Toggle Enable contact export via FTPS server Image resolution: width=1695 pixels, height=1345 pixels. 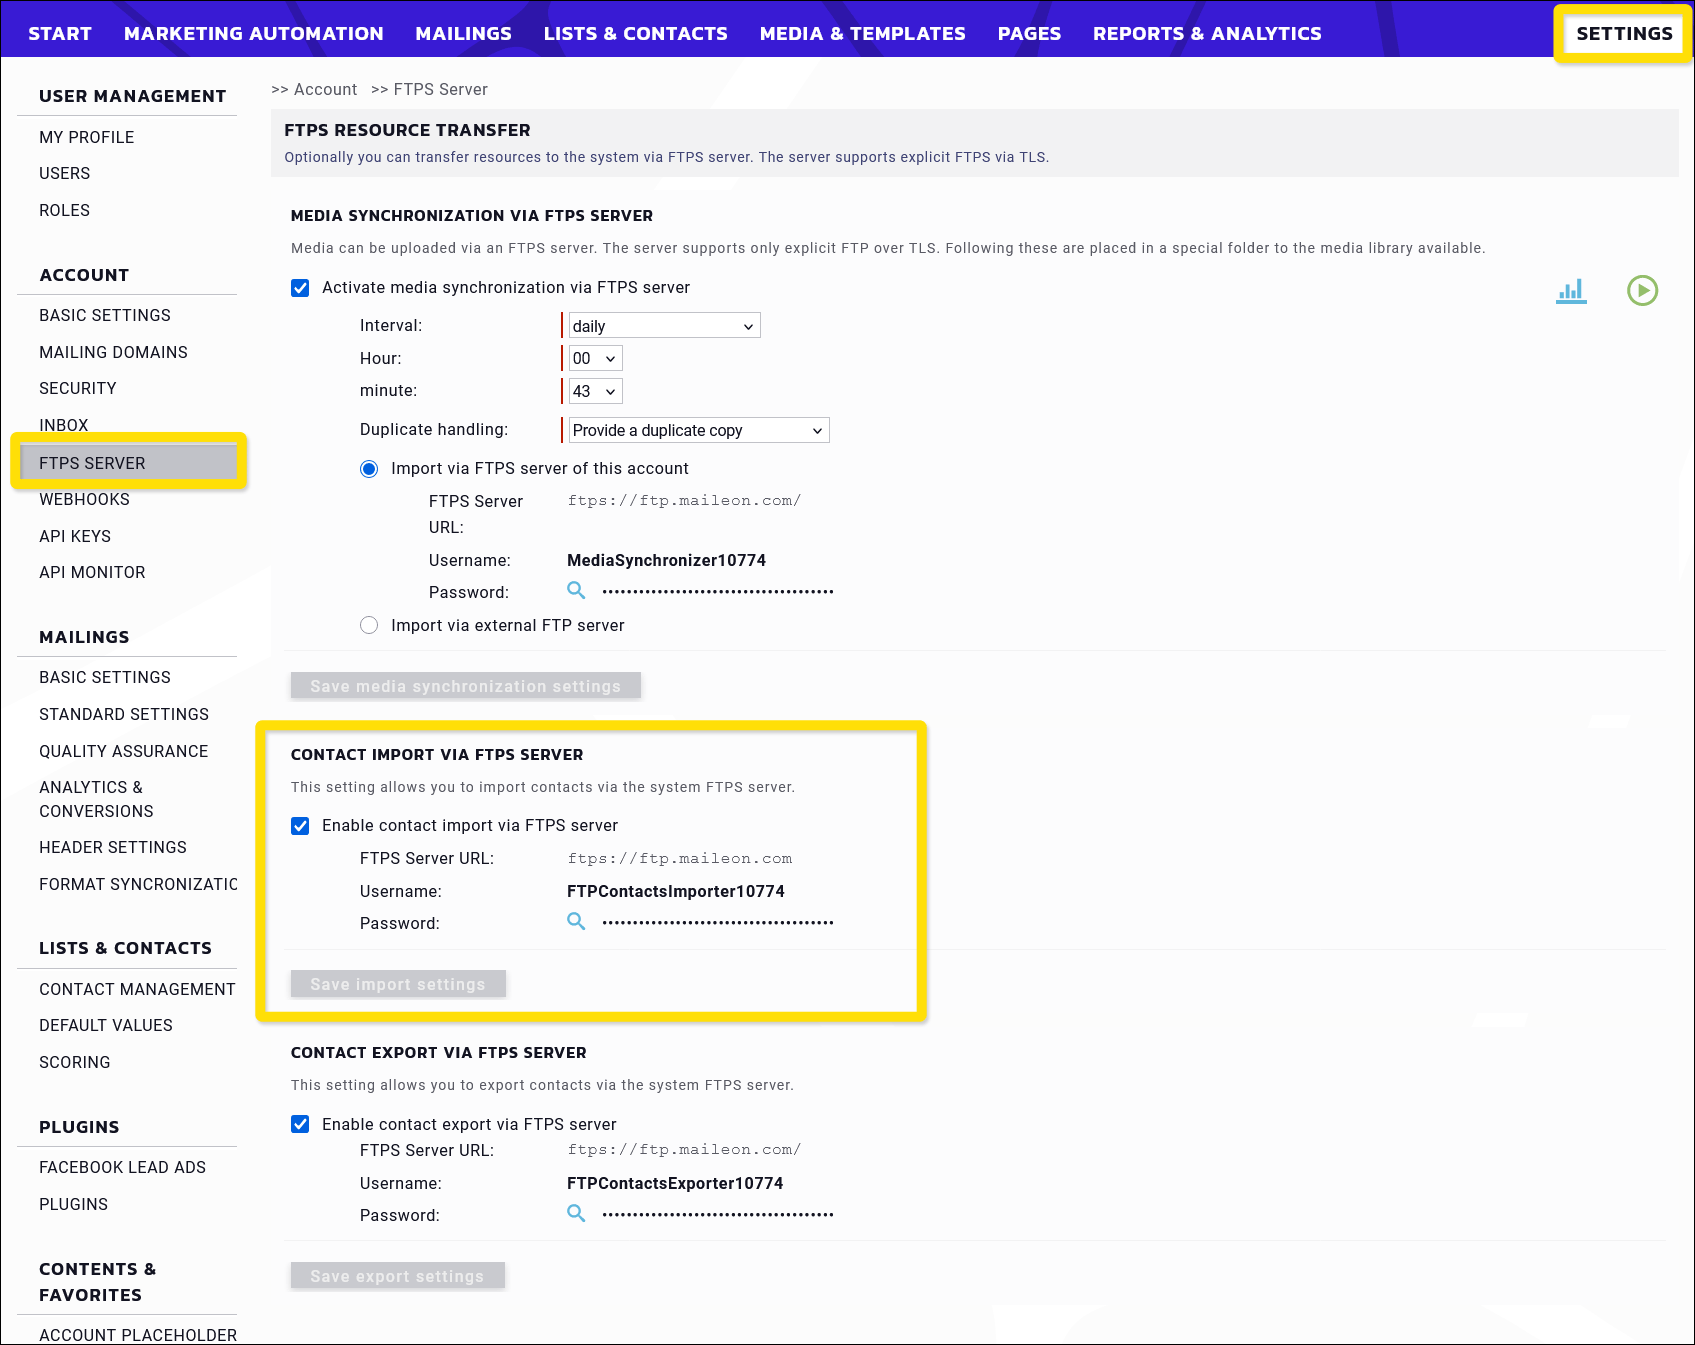300,1124
